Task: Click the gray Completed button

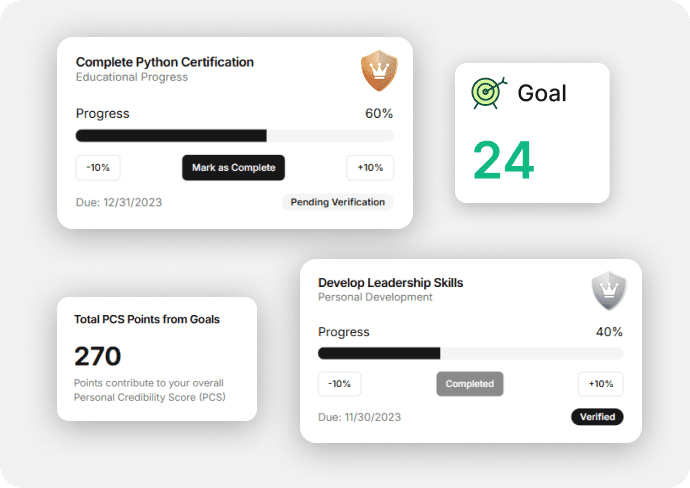Action: [x=470, y=384]
